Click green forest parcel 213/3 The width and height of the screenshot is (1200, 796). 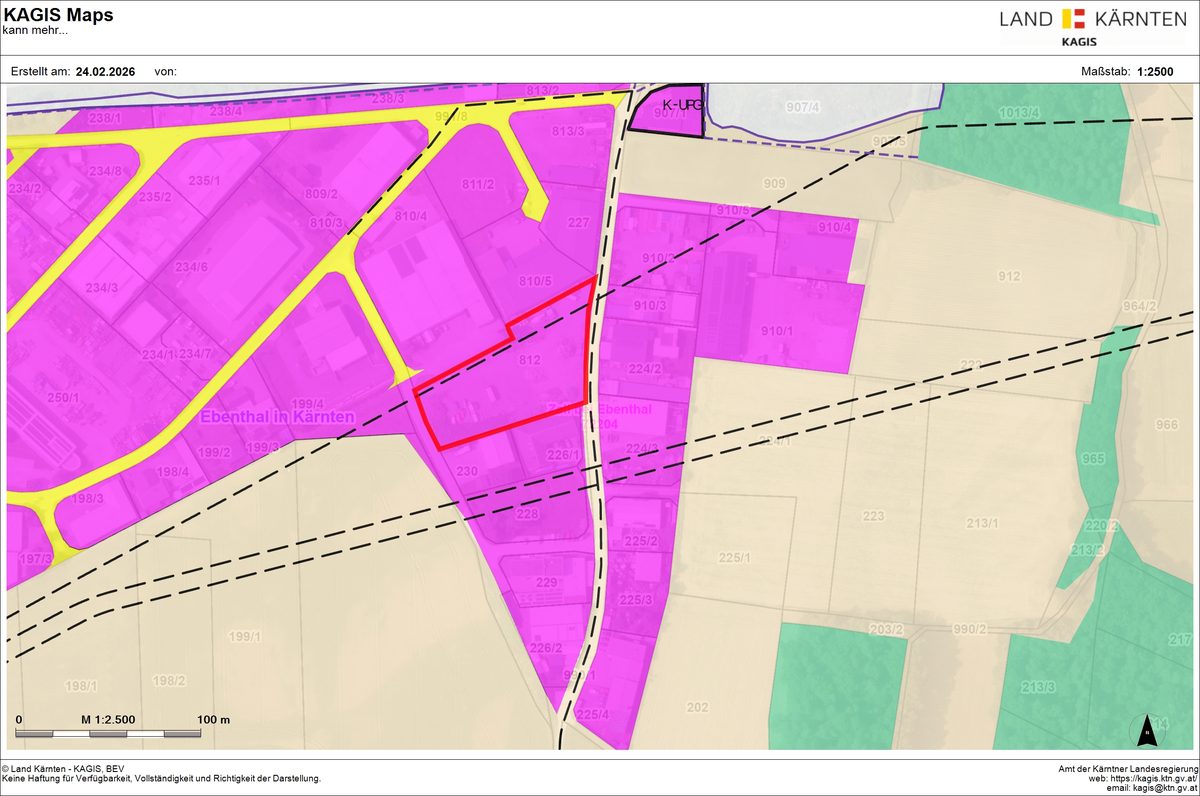click(1038, 686)
